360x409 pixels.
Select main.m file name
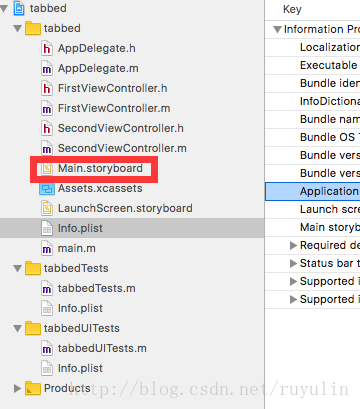[x=77, y=248]
